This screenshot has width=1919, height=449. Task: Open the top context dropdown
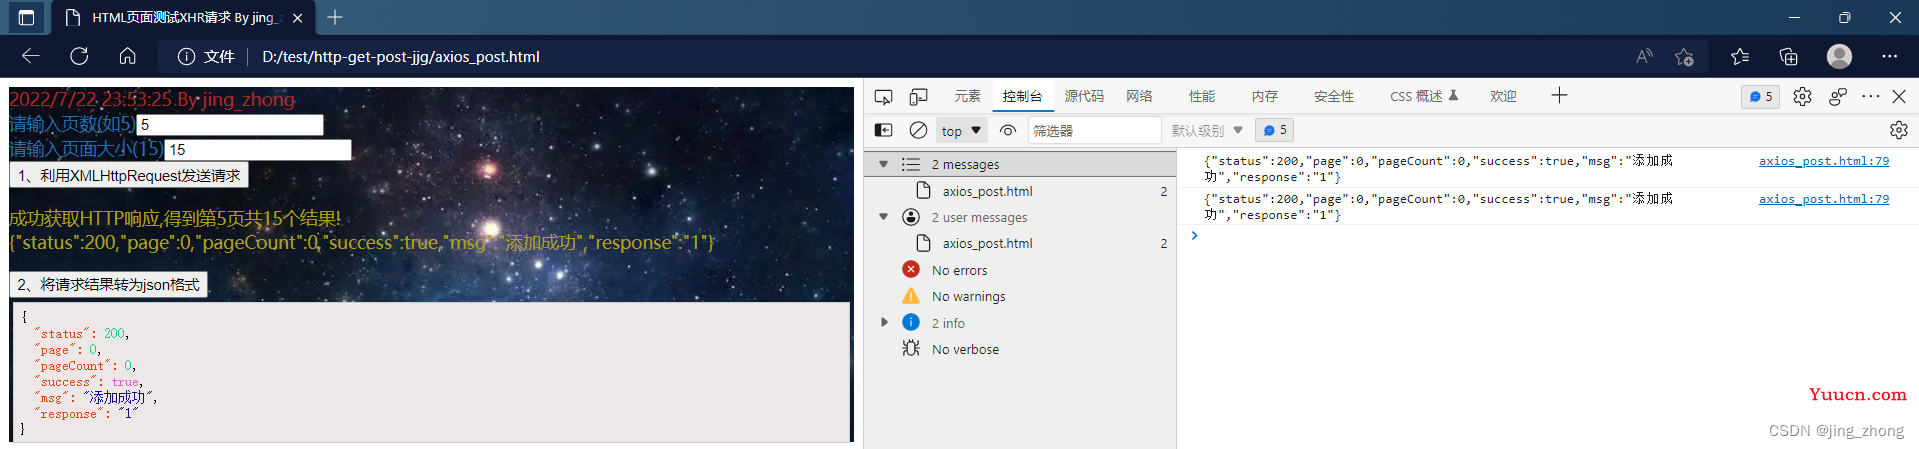click(961, 131)
